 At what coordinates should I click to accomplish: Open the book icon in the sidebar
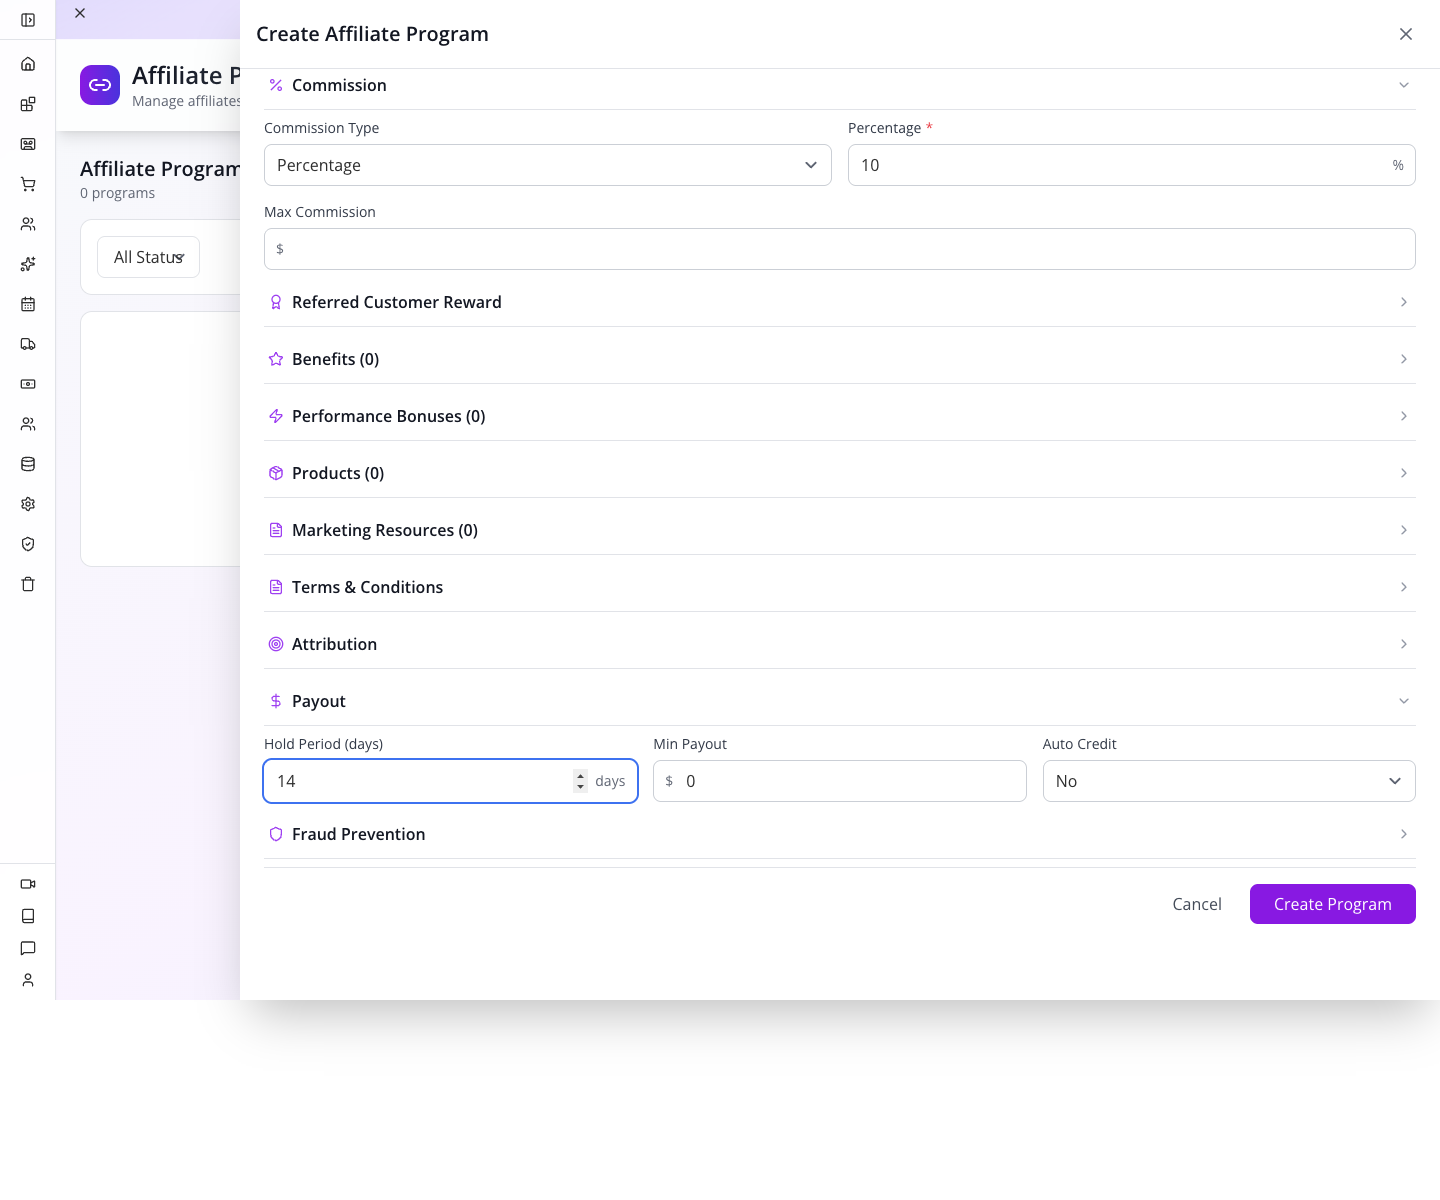pos(28,916)
